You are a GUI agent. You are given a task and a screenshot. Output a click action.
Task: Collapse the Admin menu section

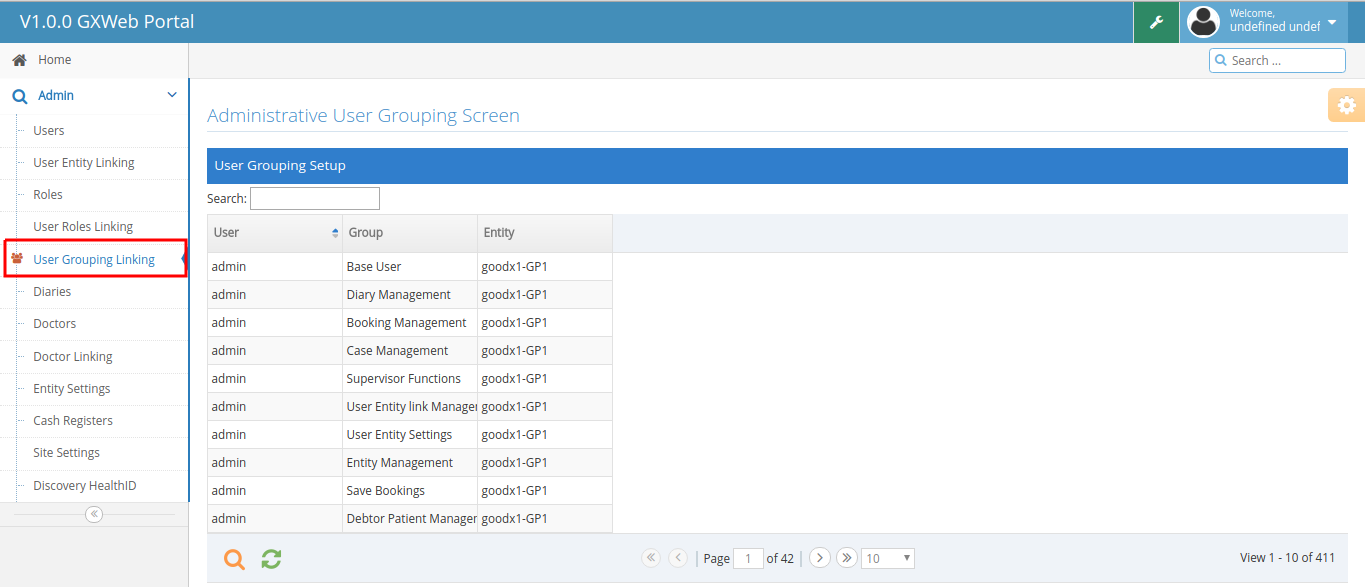click(171, 95)
